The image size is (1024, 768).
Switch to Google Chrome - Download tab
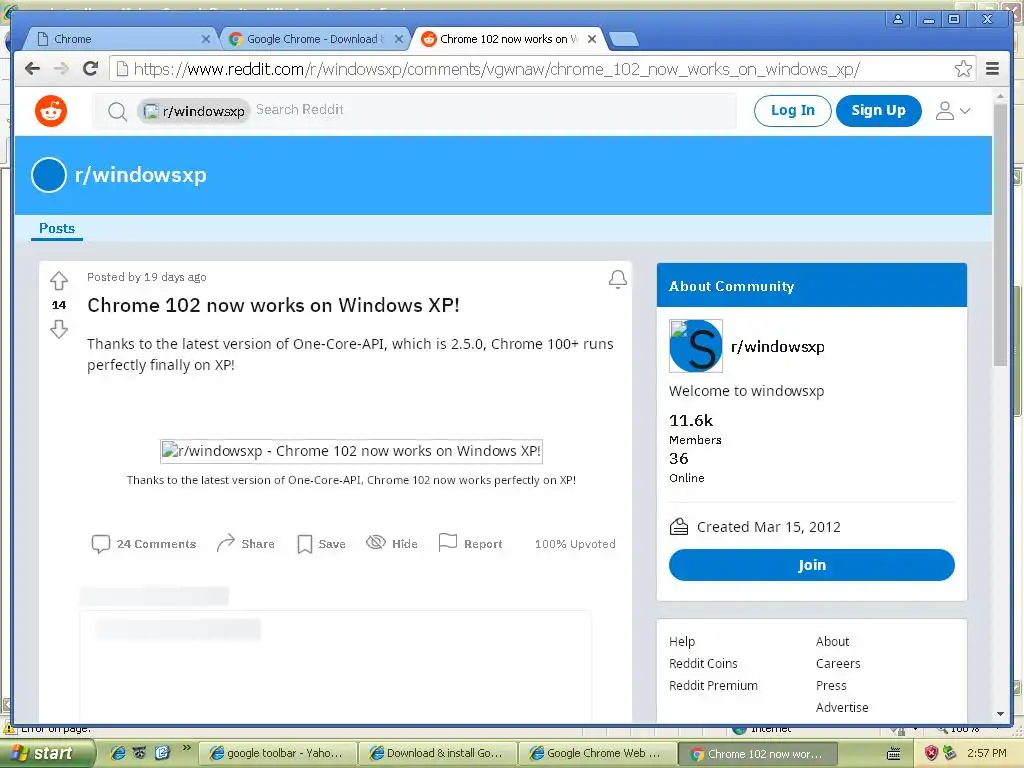pos(313,39)
